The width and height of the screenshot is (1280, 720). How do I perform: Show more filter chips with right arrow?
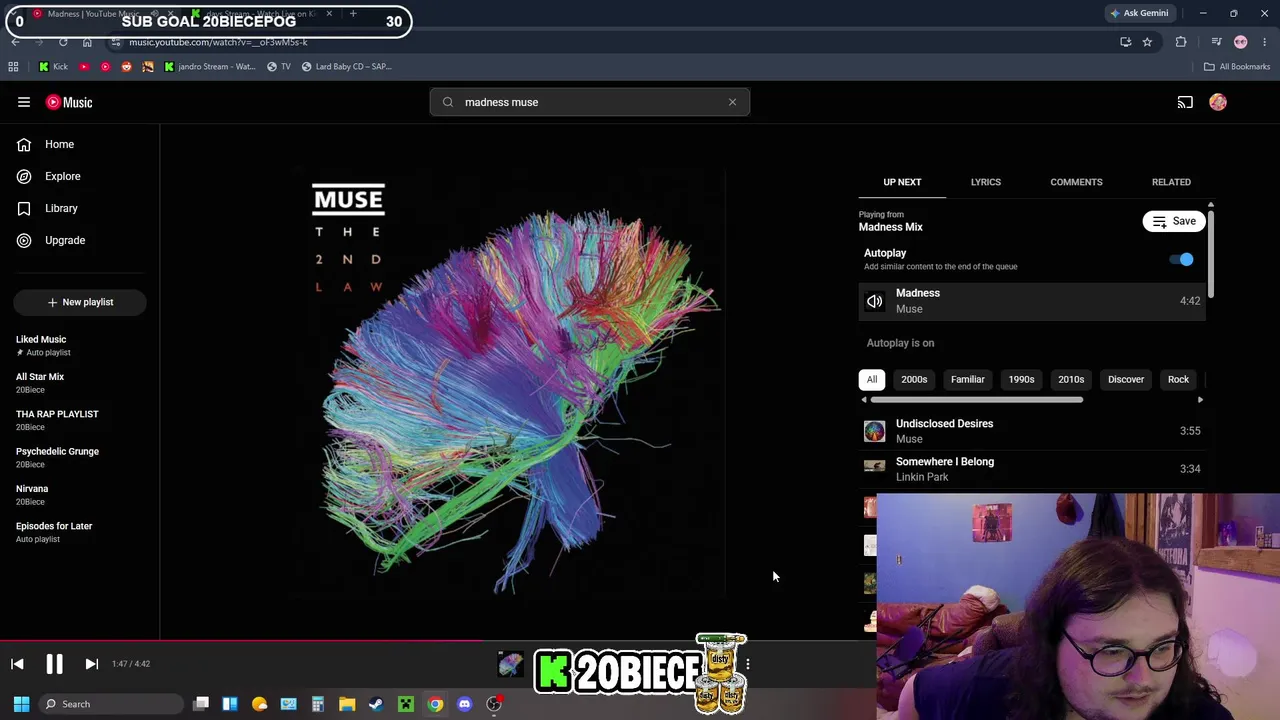pos(1200,400)
